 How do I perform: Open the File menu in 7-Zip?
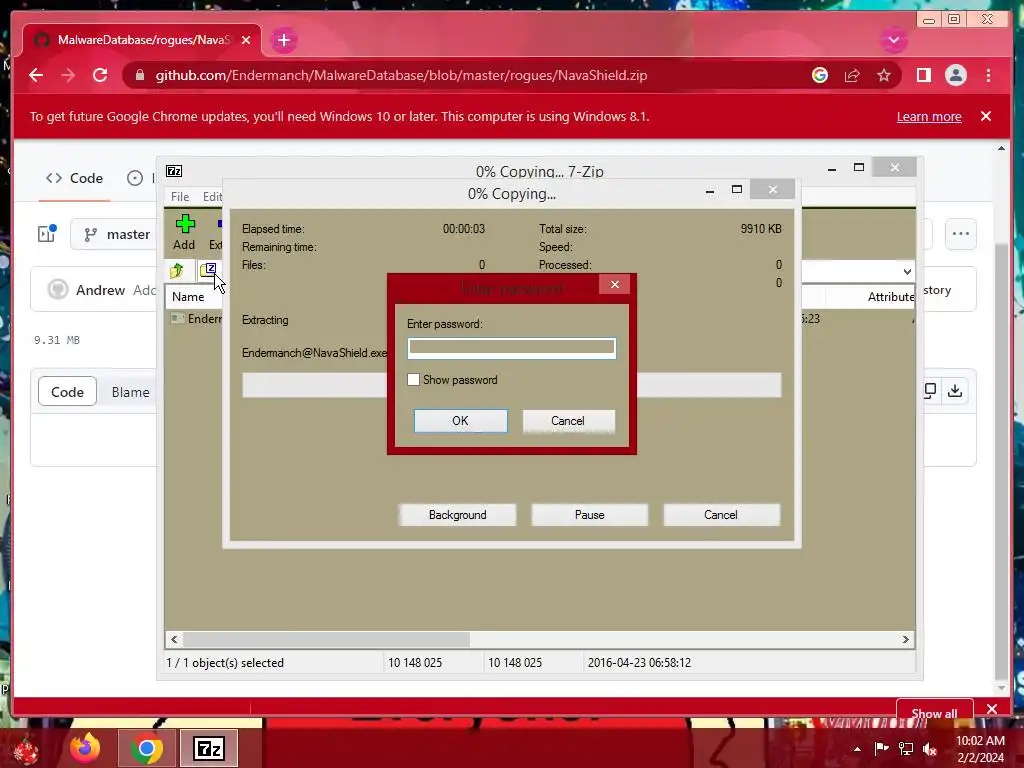tap(180, 197)
